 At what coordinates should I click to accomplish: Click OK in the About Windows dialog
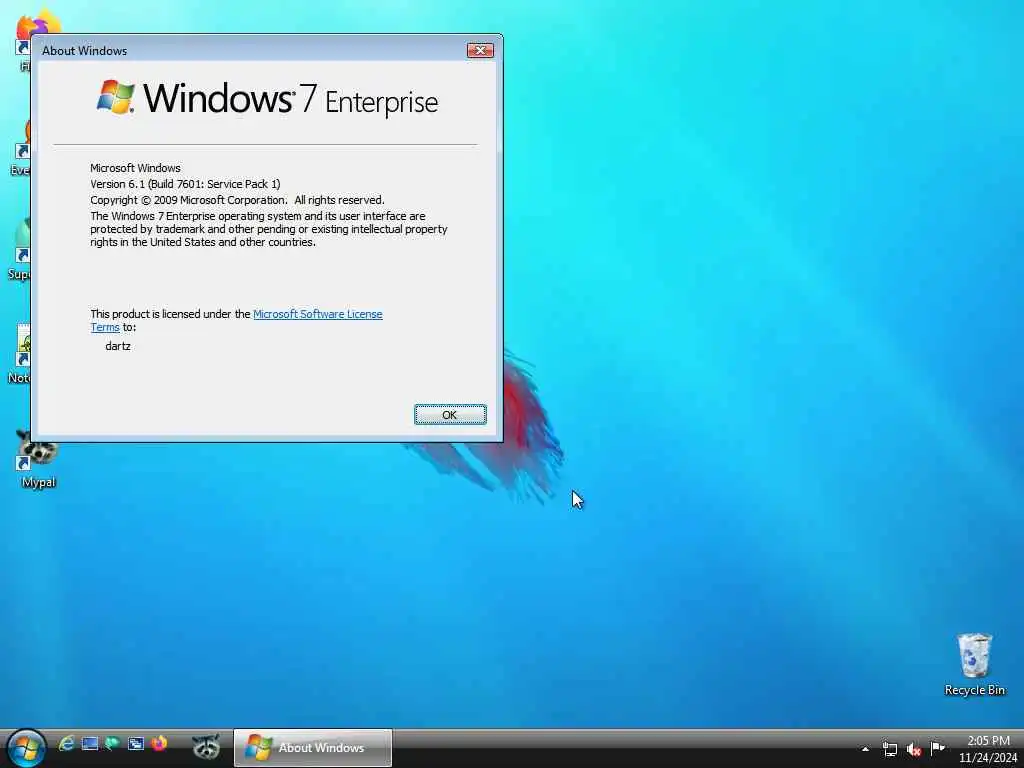click(x=450, y=415)
